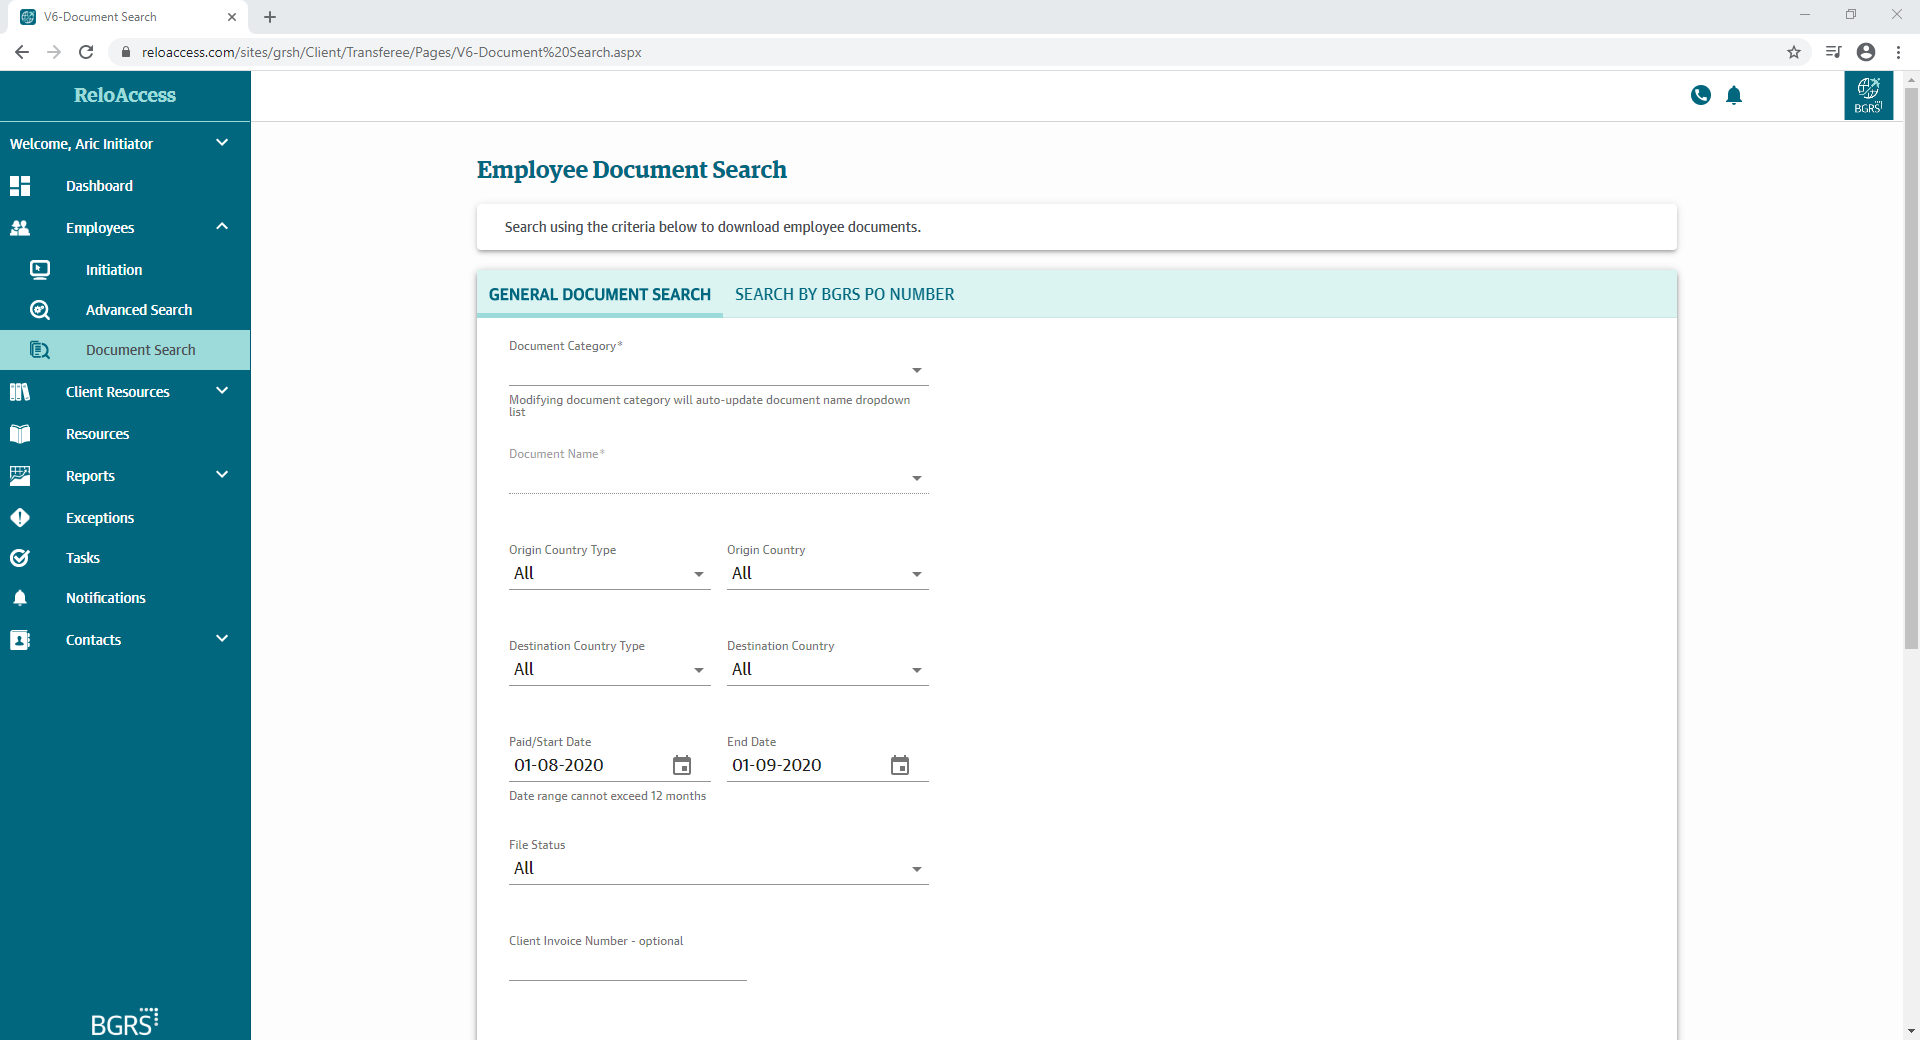Viewport: 1920px width, 1040px height.
Task: Click the Initiation monitor icon
Action: (x=40, y=270)
